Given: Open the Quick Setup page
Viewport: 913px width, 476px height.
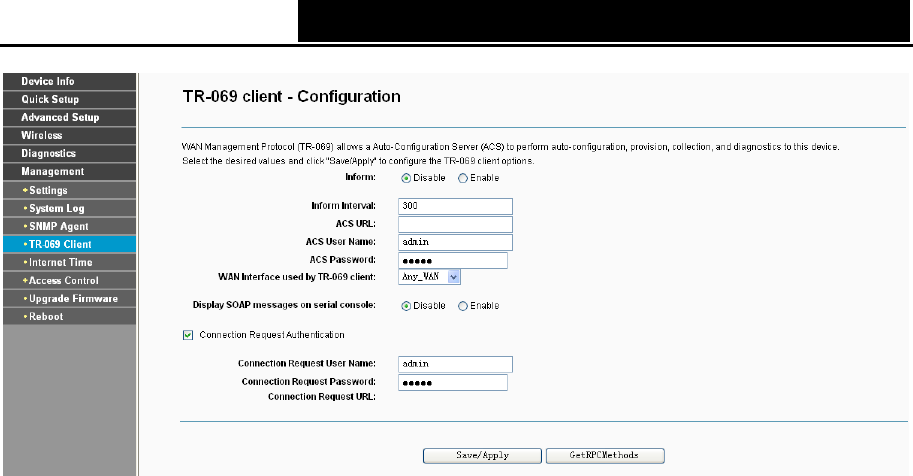Looking at the screenshot, I should (69, 100).
